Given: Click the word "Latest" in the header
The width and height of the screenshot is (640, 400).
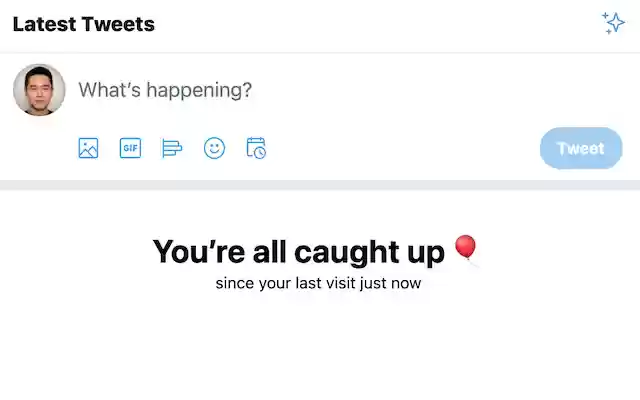Looking at the screenshot, I should click(47, 24).
